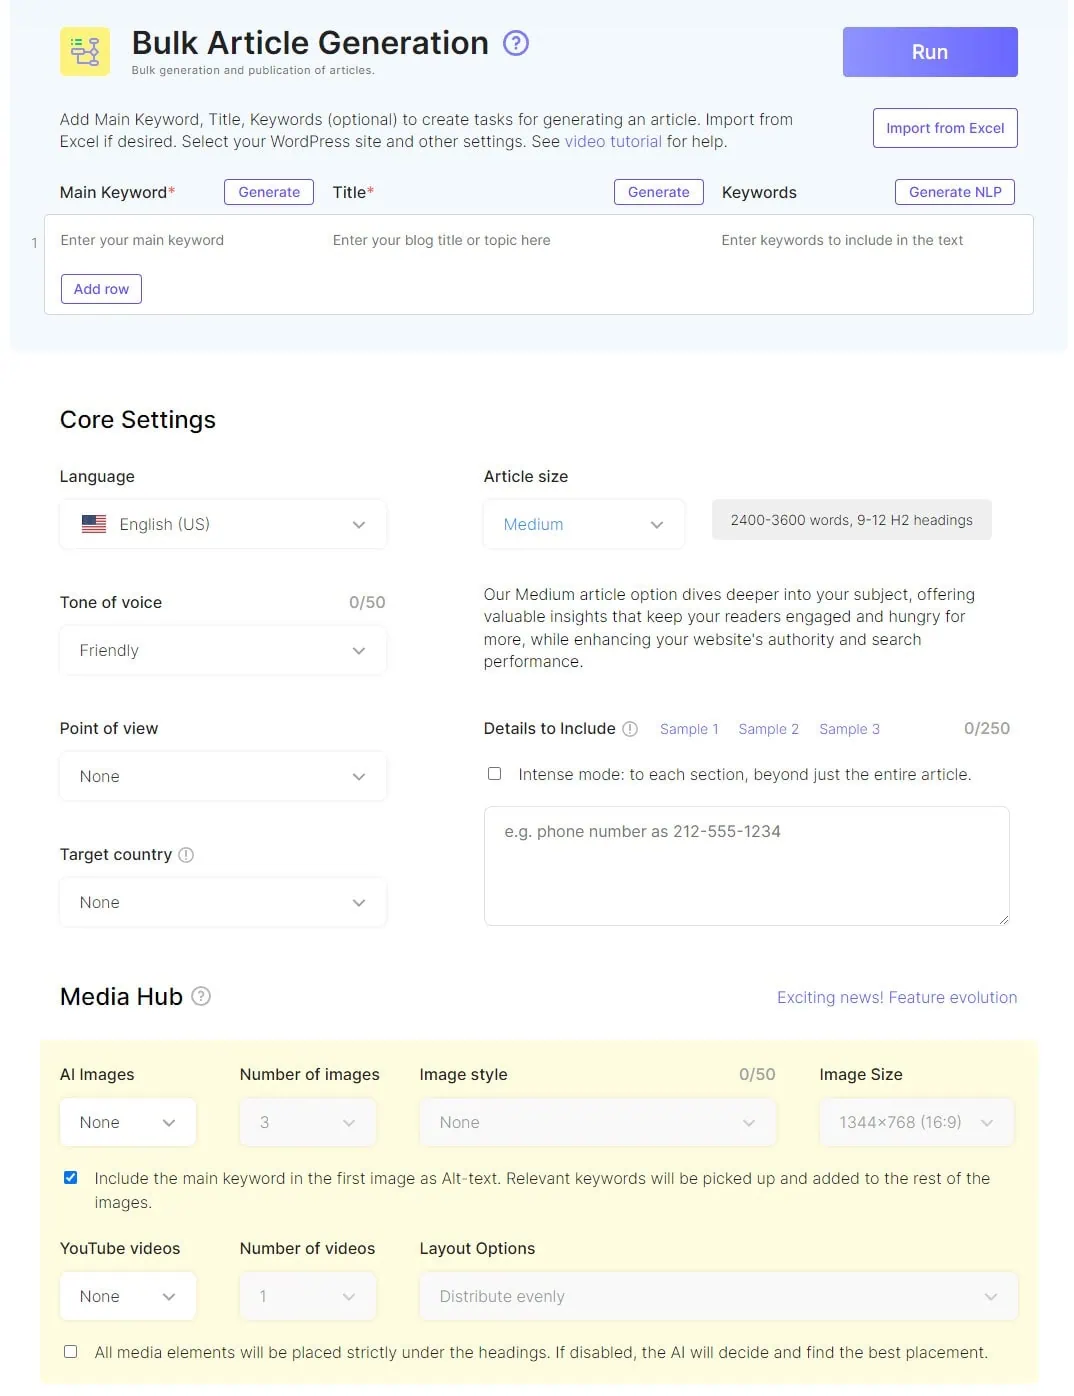Click Import from Excel button
1074x1396 pixels.
[x=945, y=128]
